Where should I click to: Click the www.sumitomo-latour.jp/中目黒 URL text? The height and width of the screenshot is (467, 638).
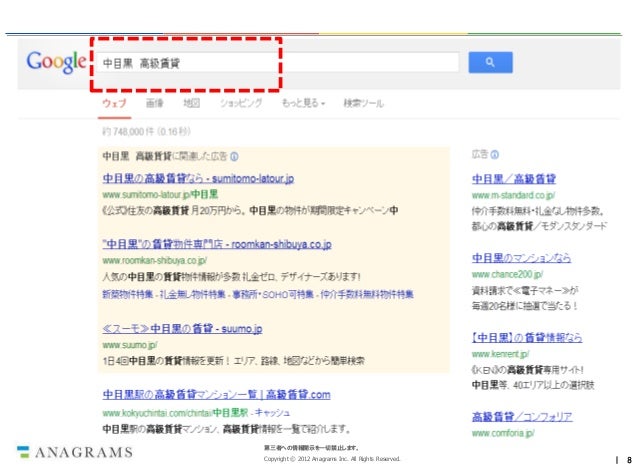160,195
